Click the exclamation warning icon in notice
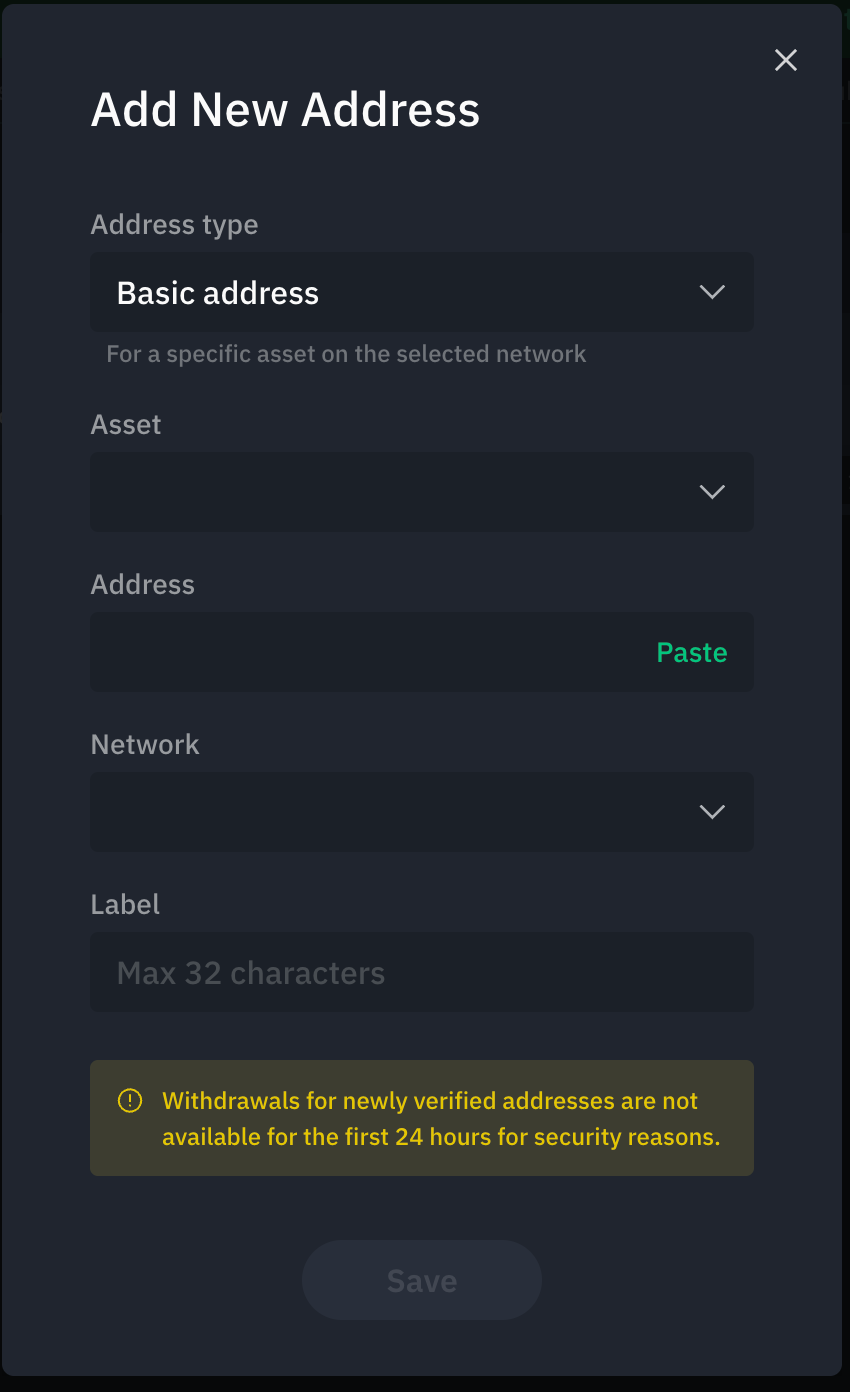Screen dimensions: 850x1392 pyautogui.click(x=130, y=1101)
